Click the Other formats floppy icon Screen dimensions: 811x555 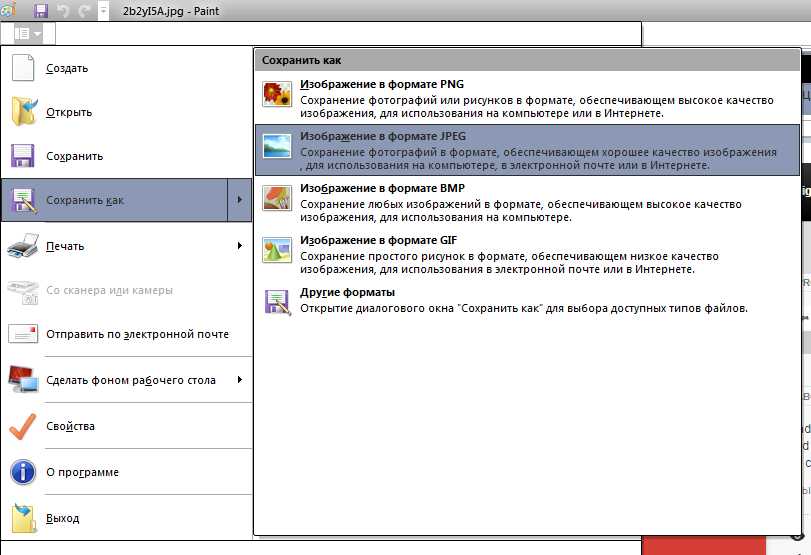point(278,302)
